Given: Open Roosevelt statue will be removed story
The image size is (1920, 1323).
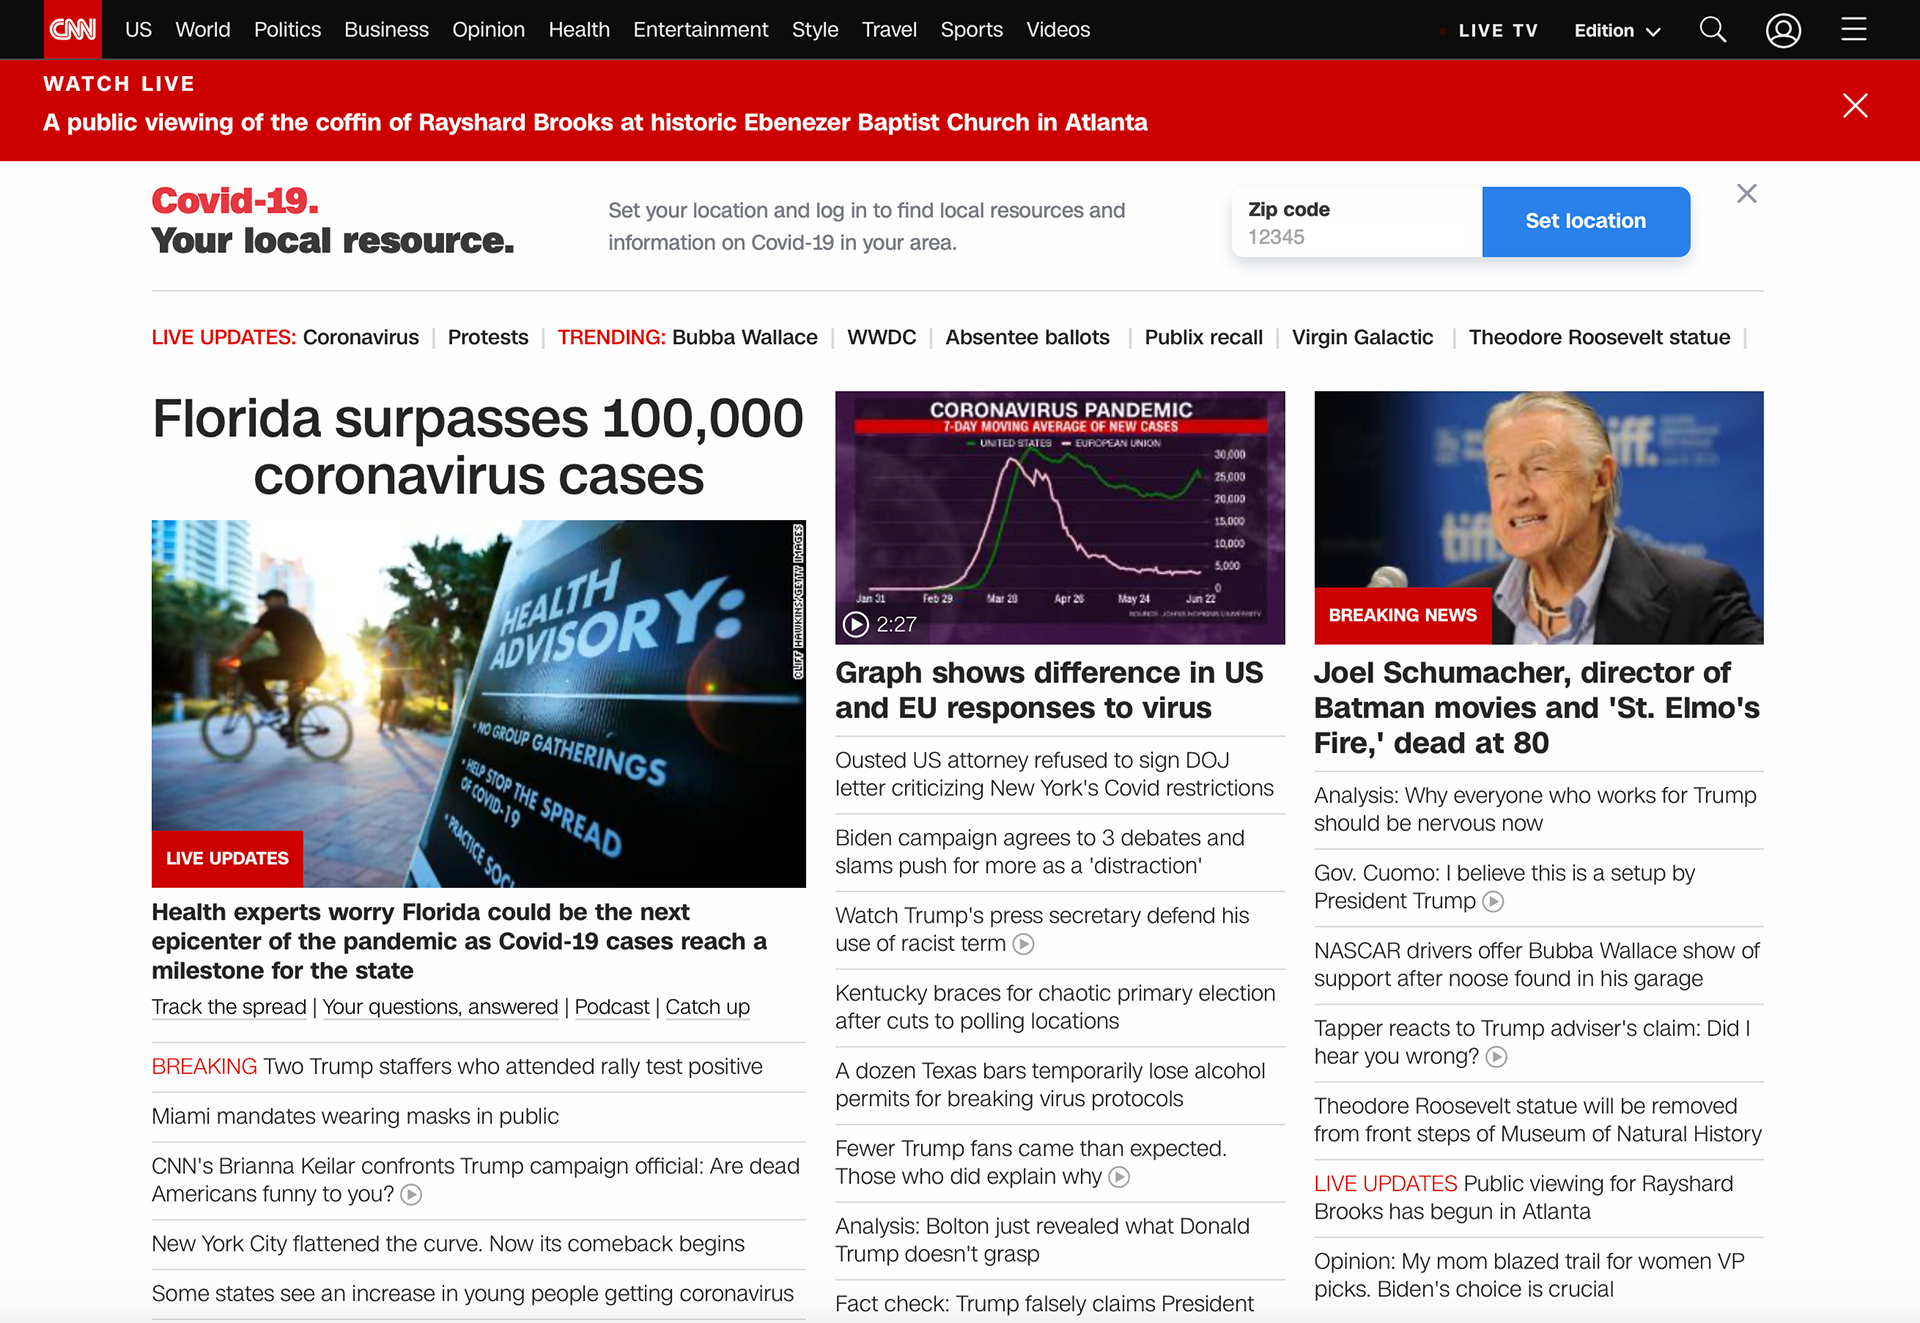Looking at the screenshot, I should 1538,1120.
